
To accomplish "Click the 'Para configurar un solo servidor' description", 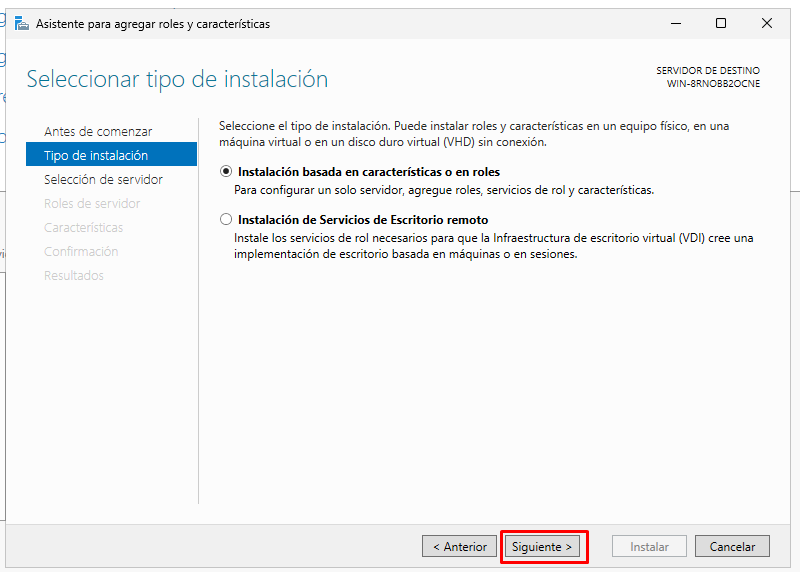I will (x=444, y=190).
